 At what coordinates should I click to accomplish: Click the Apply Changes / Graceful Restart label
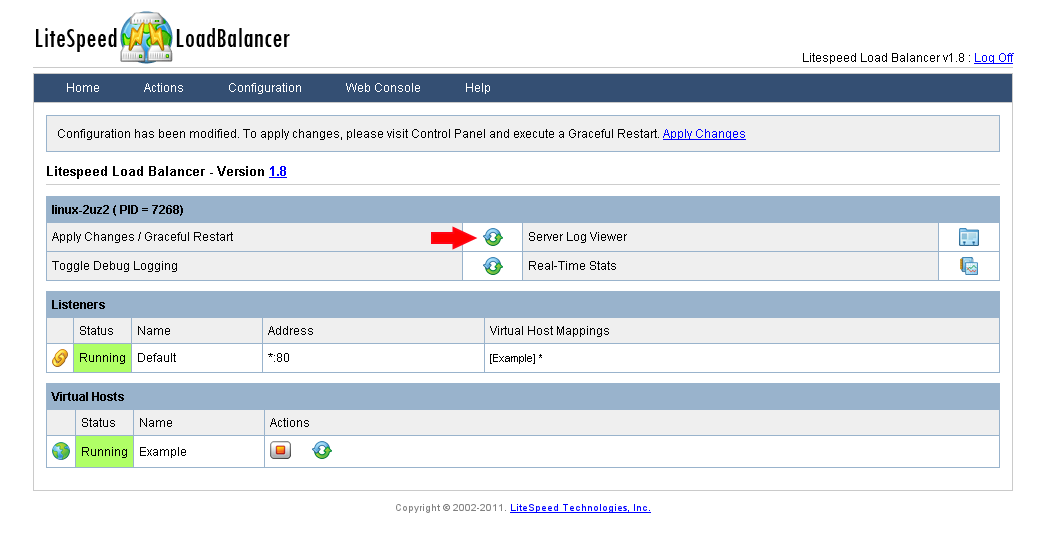(142, 236)
